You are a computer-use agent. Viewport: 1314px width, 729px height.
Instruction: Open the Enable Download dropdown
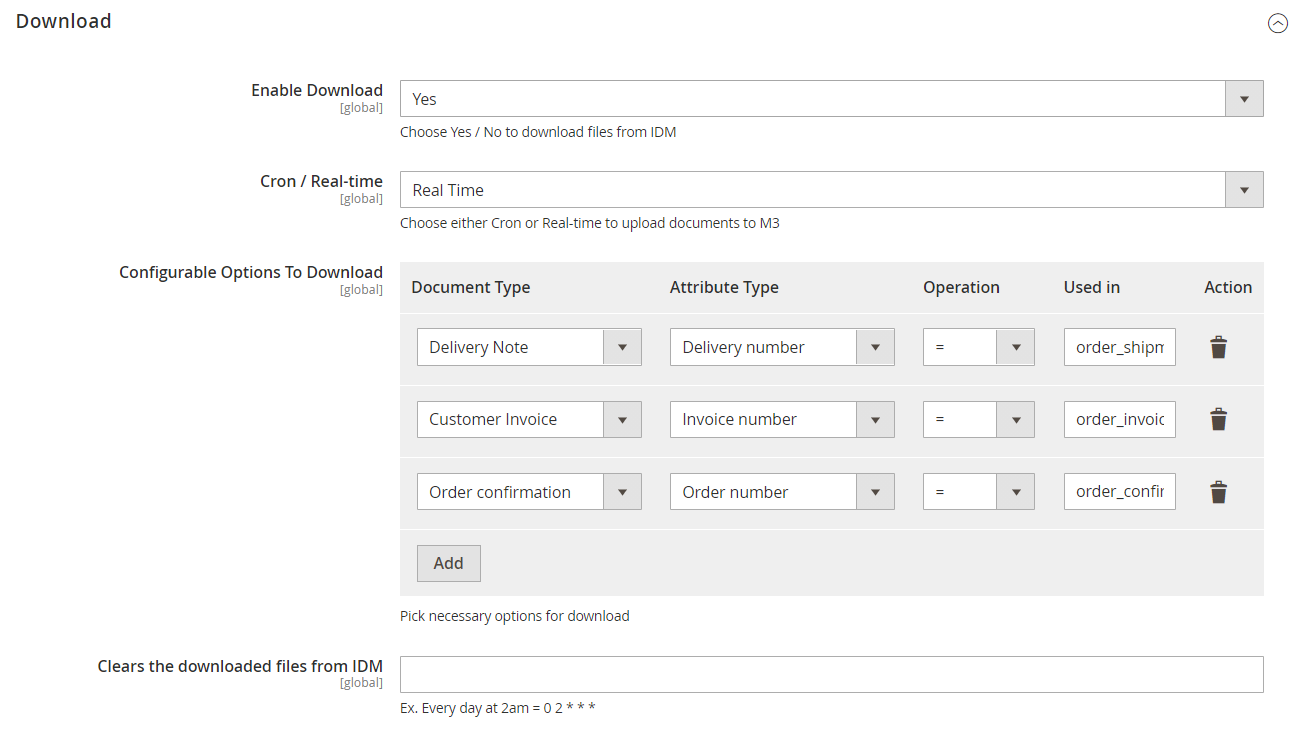(x=831, y=99)
